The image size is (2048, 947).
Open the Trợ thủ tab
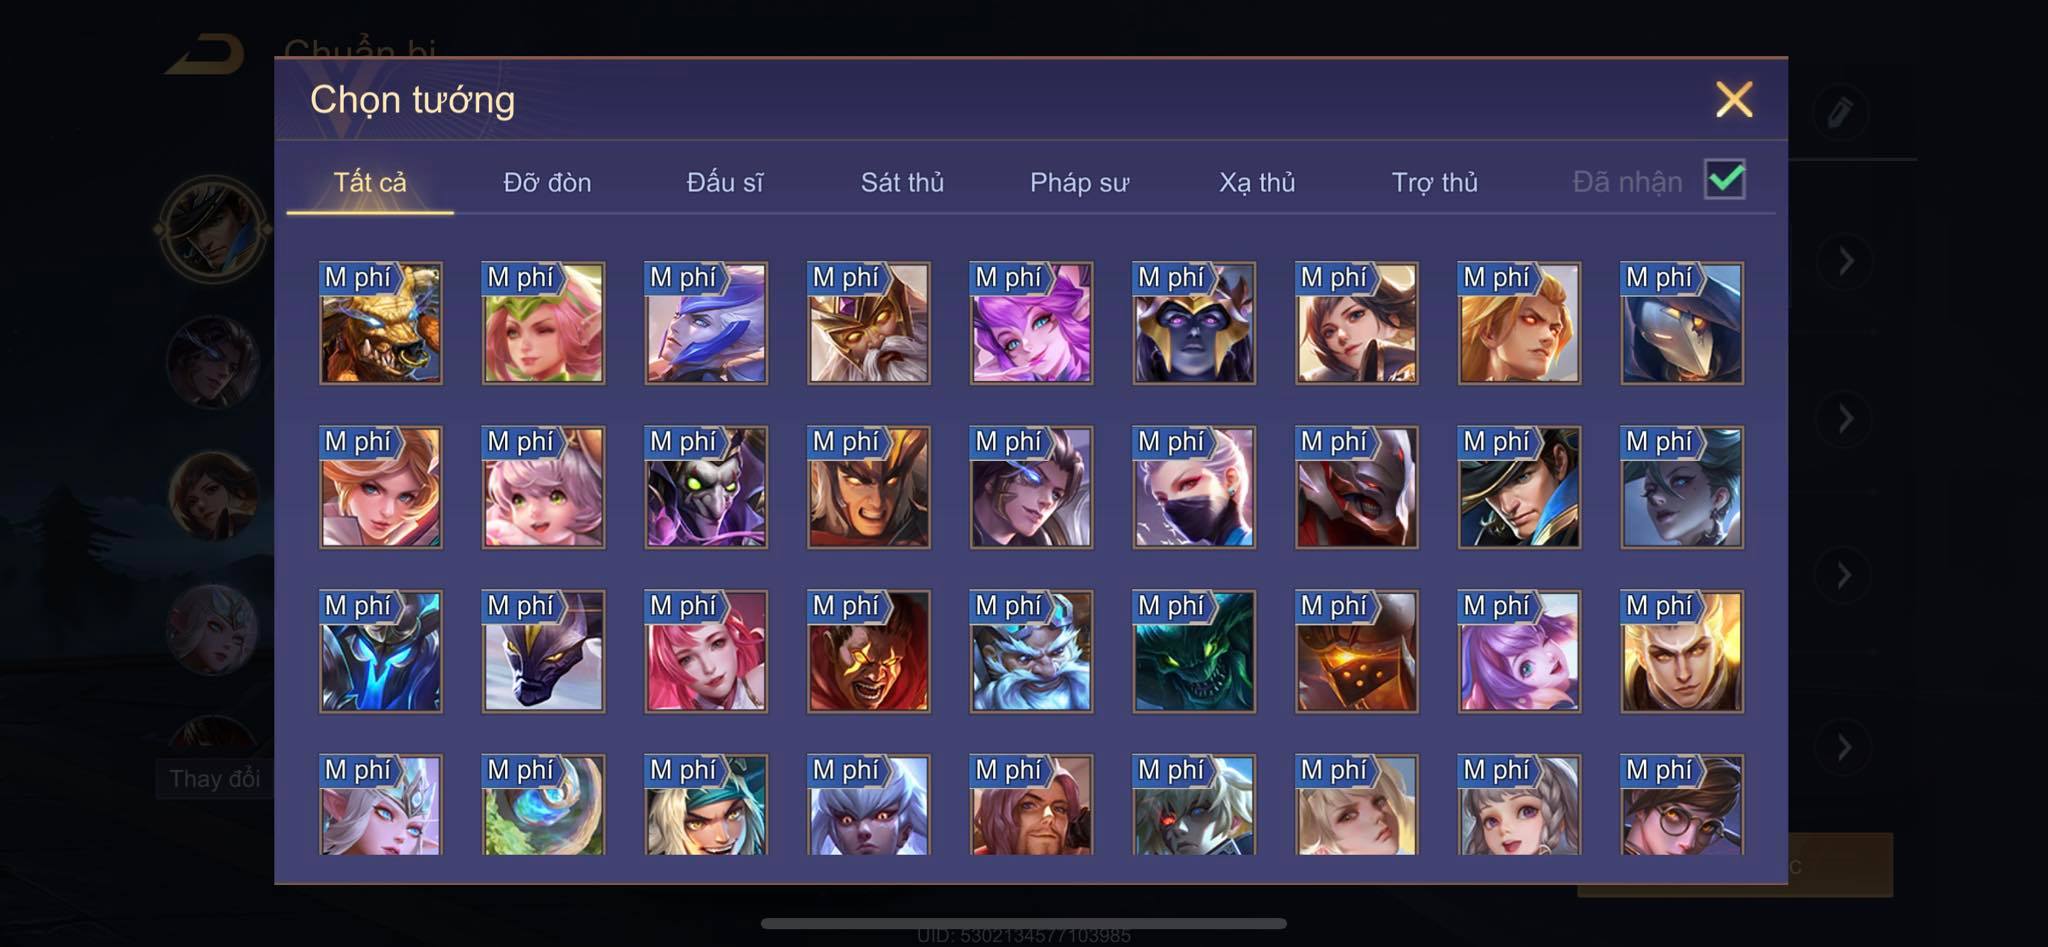click(x=1434, y=182)
